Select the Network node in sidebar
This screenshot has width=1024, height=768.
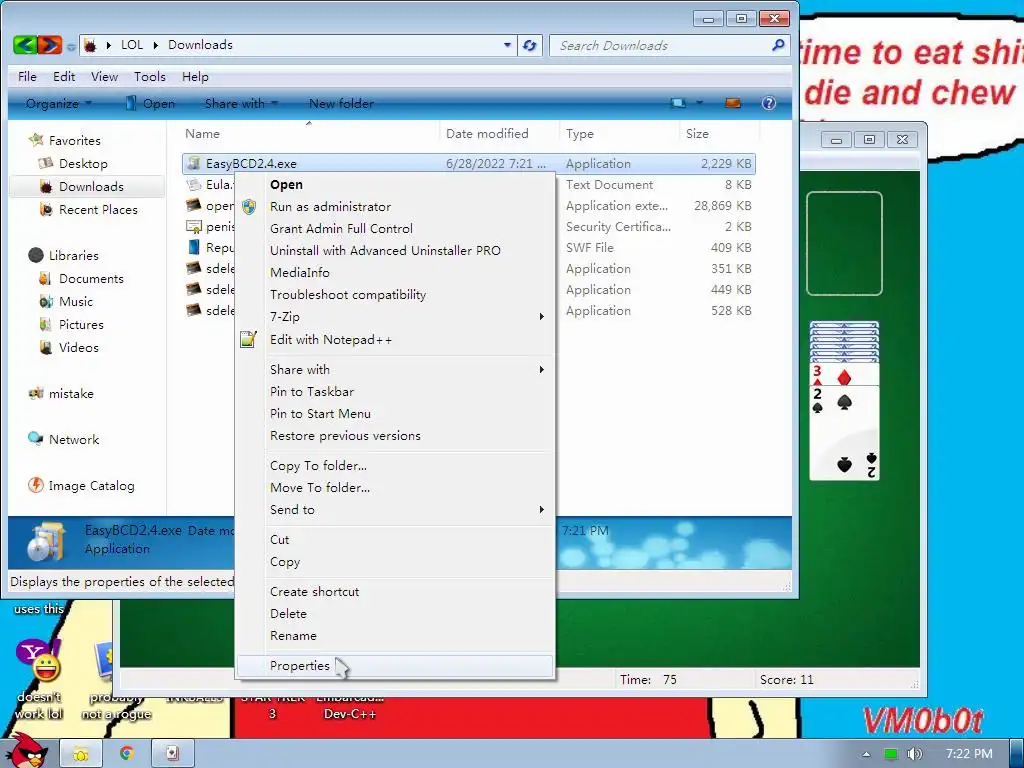(x=74, y=440)
